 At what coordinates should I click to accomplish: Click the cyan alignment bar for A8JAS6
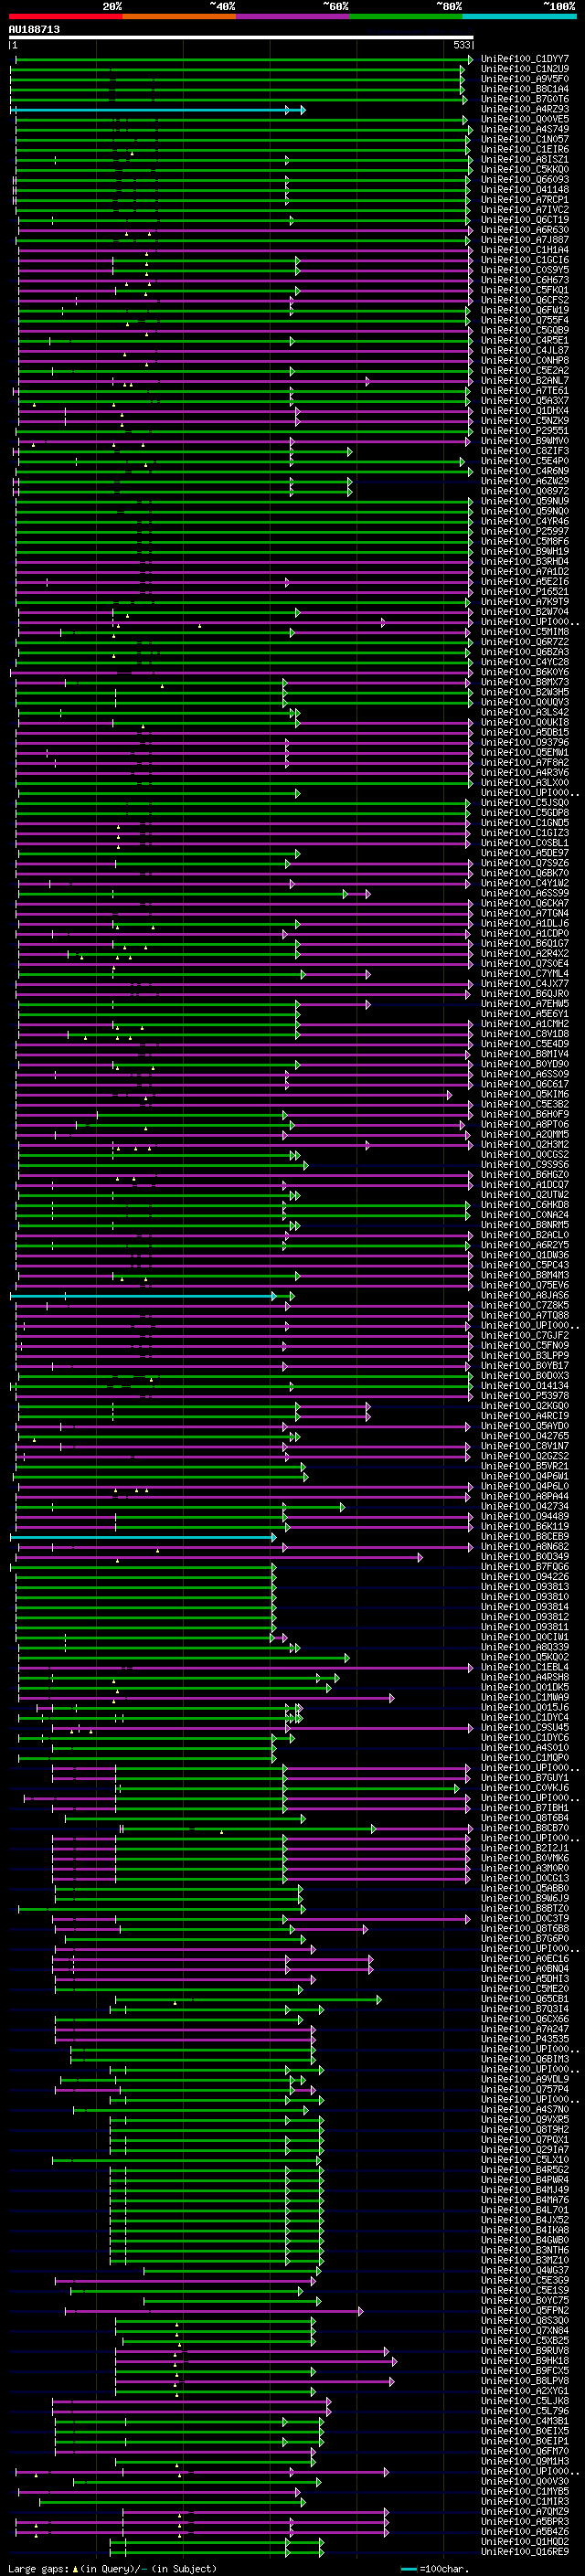click(142, 1296)
